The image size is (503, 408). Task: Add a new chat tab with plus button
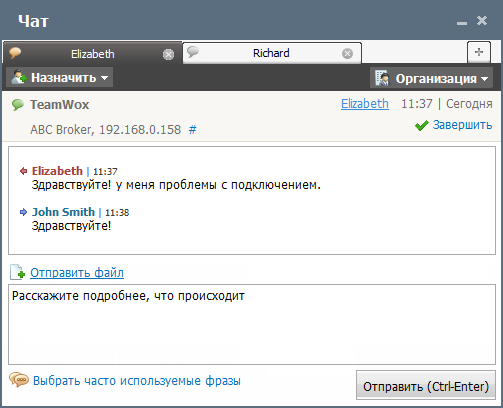[479, 52]
